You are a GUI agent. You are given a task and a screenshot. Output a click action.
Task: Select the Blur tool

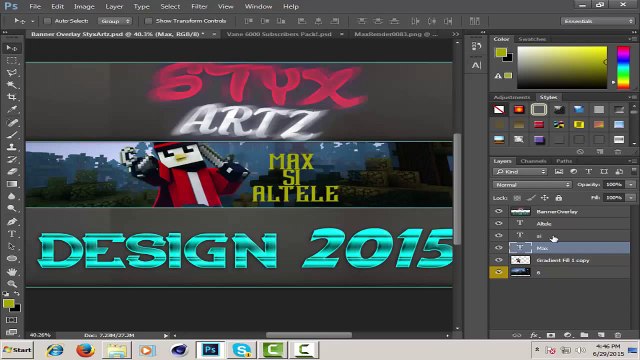tap(11, 196)
